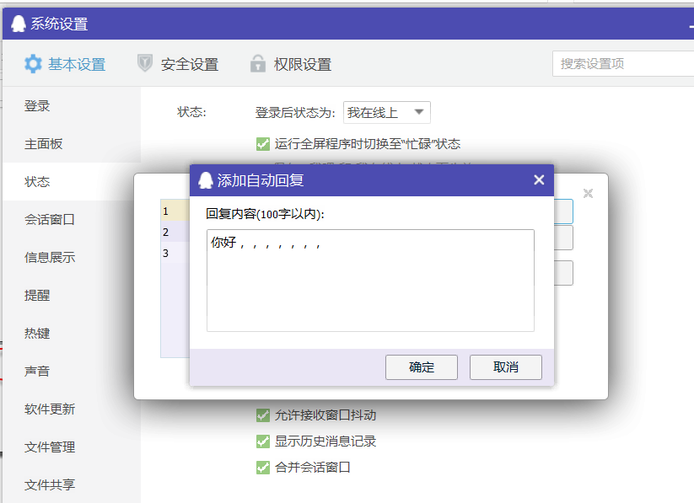Click the penguin icon in 添加自动回复 dialog title
The image size is (694, 503).
[205, 180]
